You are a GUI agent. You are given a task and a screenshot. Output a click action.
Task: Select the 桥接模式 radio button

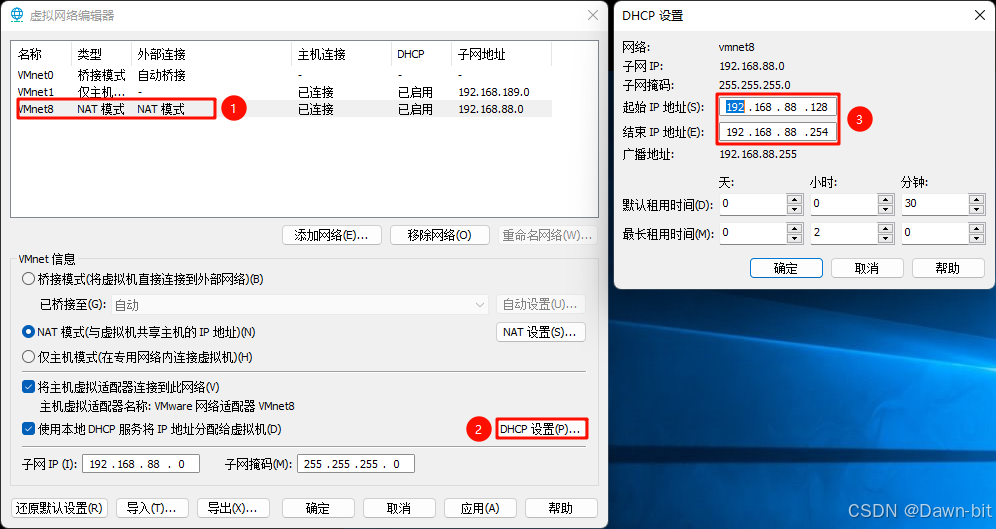point(29,279)
